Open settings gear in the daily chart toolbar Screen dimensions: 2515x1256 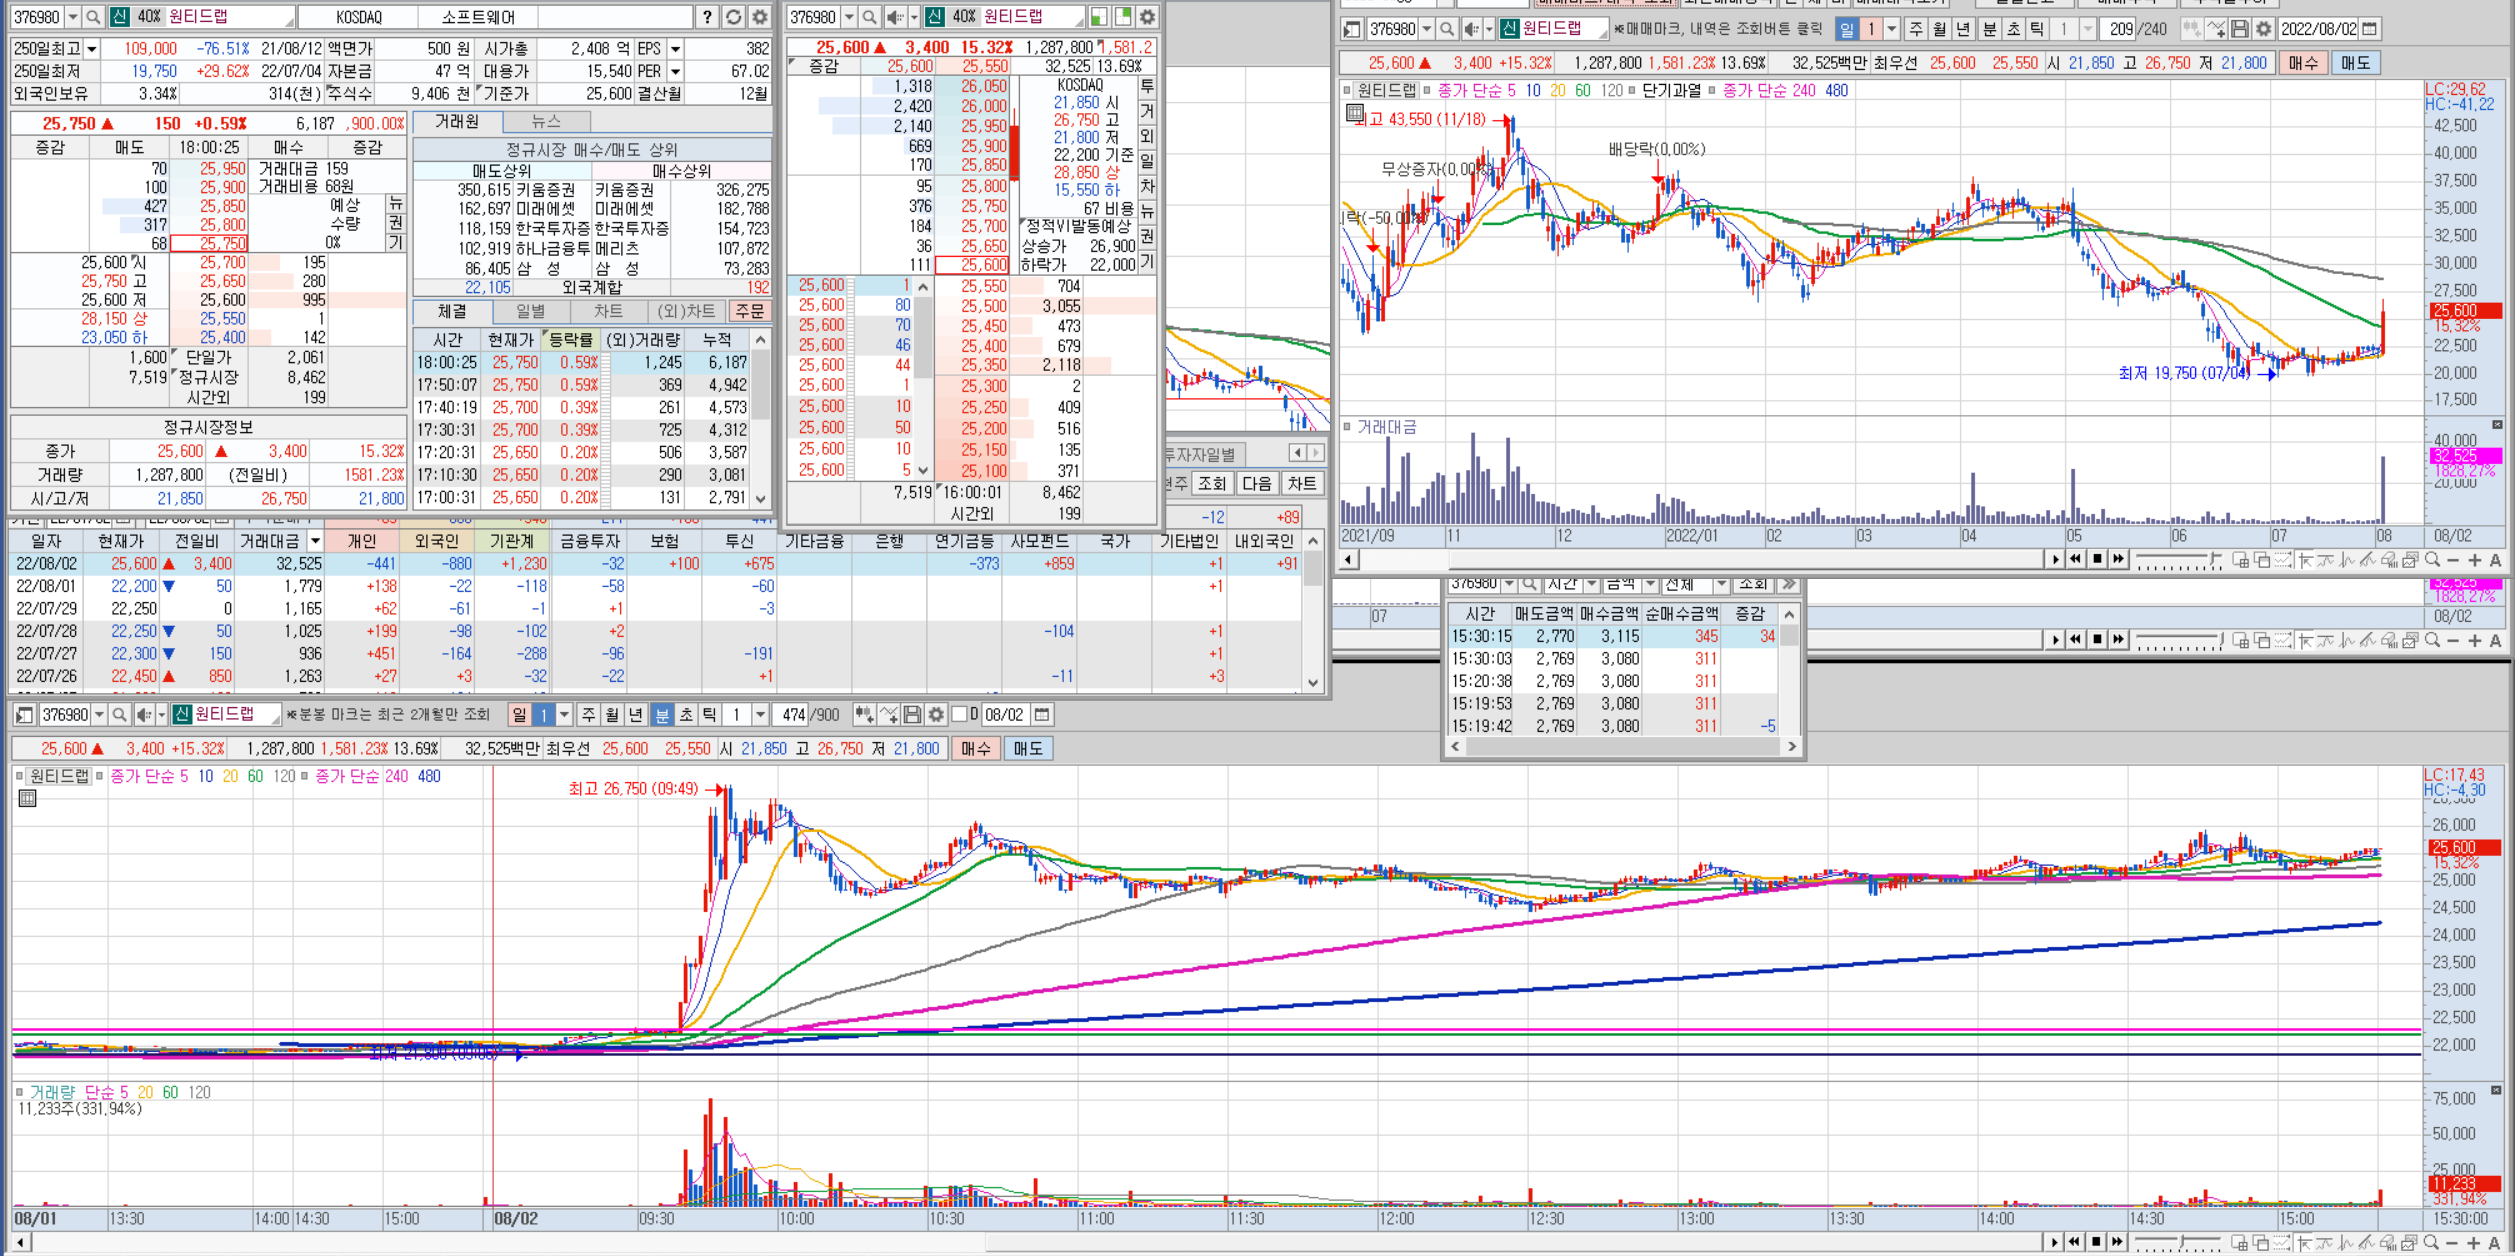point(2264,29)
